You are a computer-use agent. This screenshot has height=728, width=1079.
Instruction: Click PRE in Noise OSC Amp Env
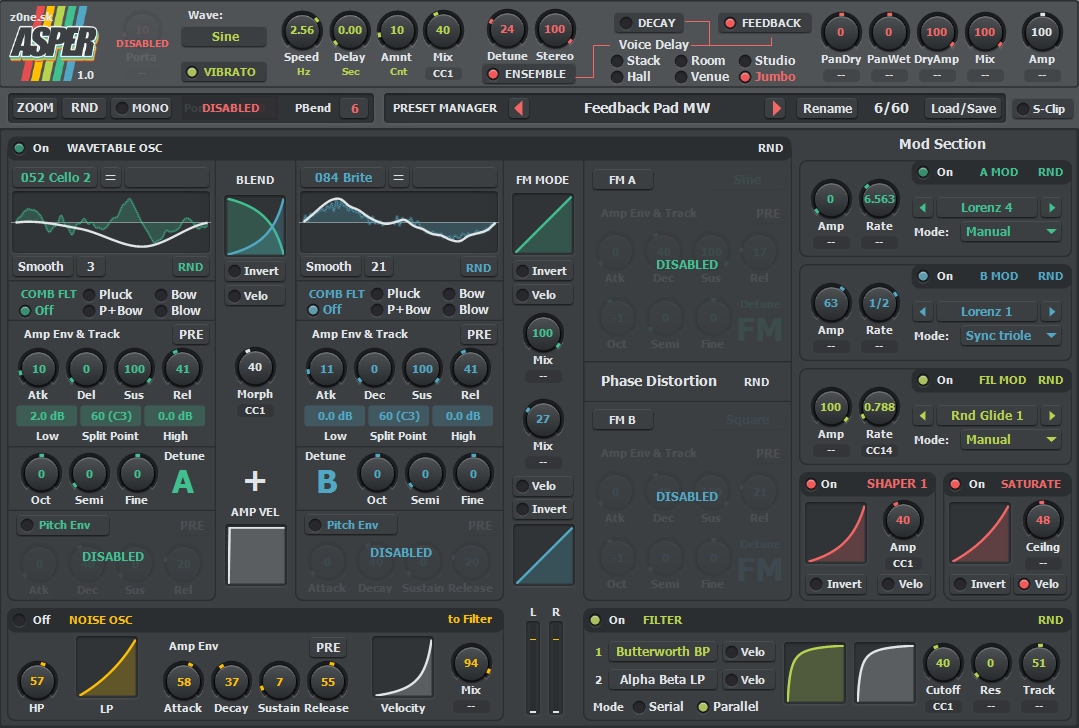click(x=328, y=647)
